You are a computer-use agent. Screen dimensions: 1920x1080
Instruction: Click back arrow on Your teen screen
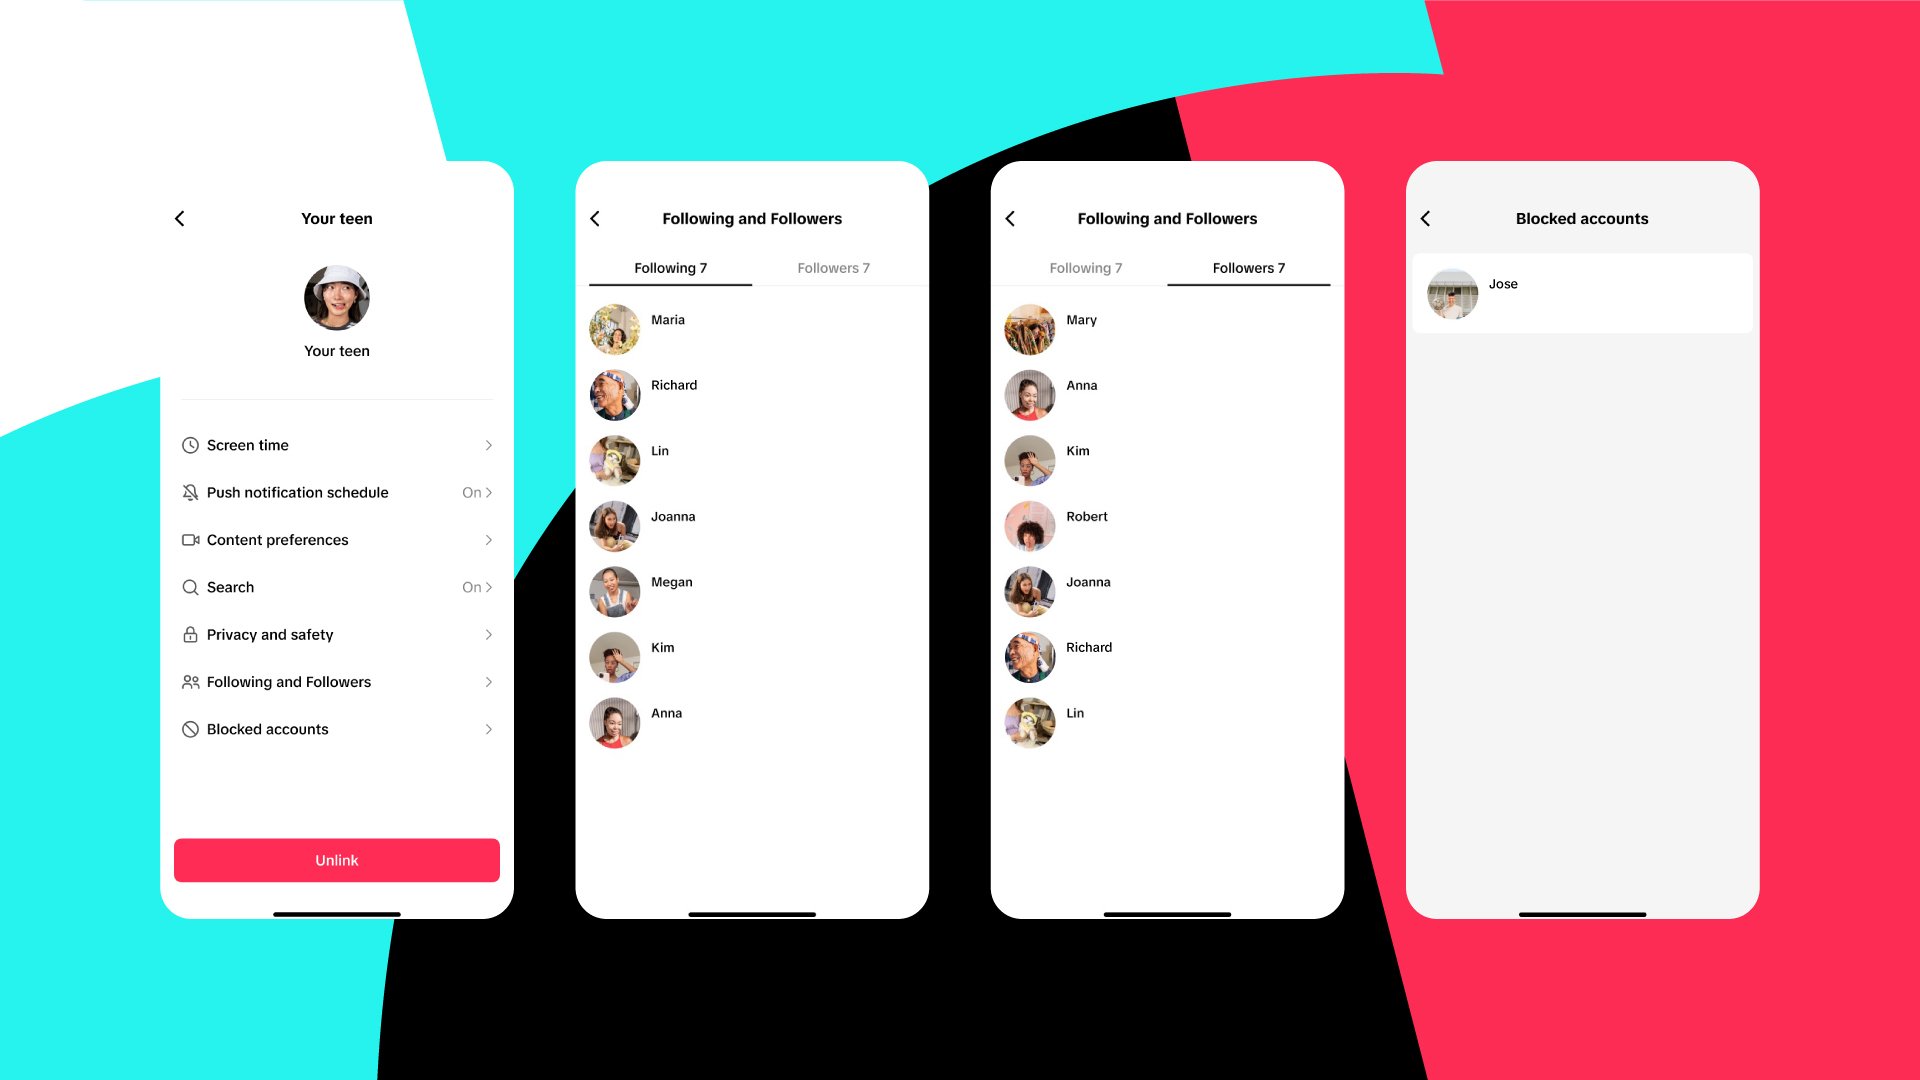[x=179, y=219]
